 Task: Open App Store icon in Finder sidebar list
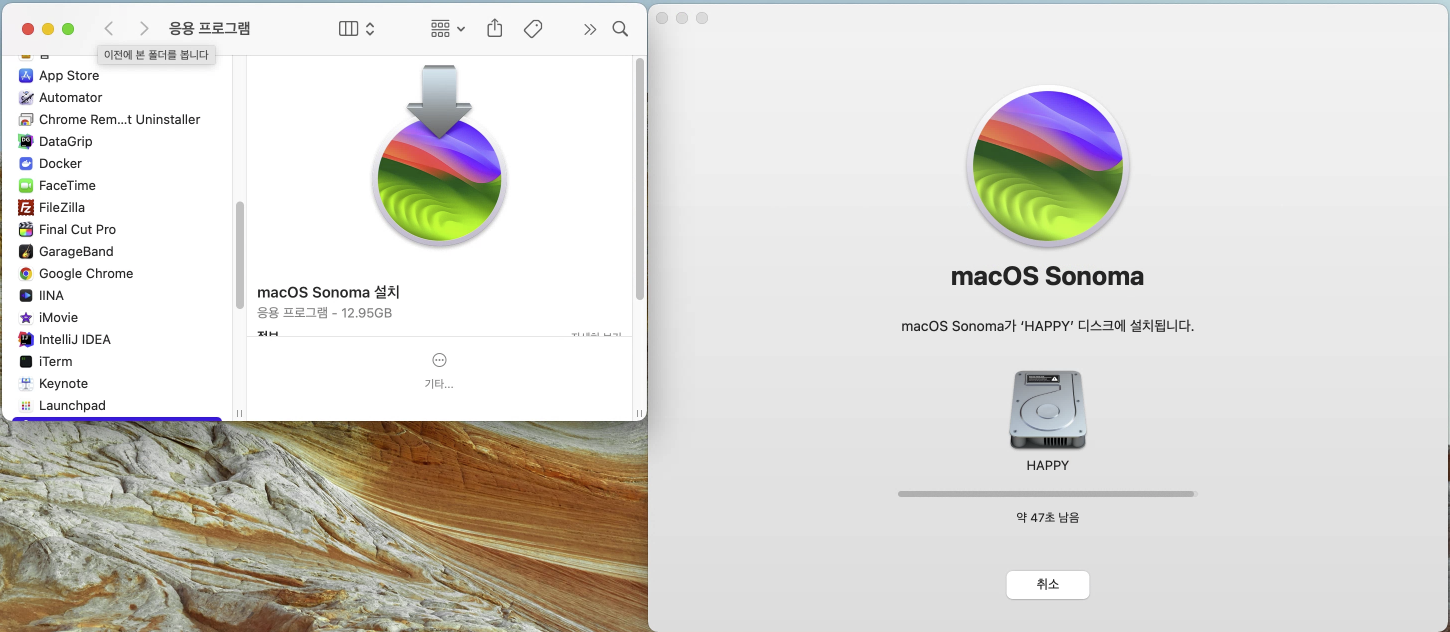point(26,75)
